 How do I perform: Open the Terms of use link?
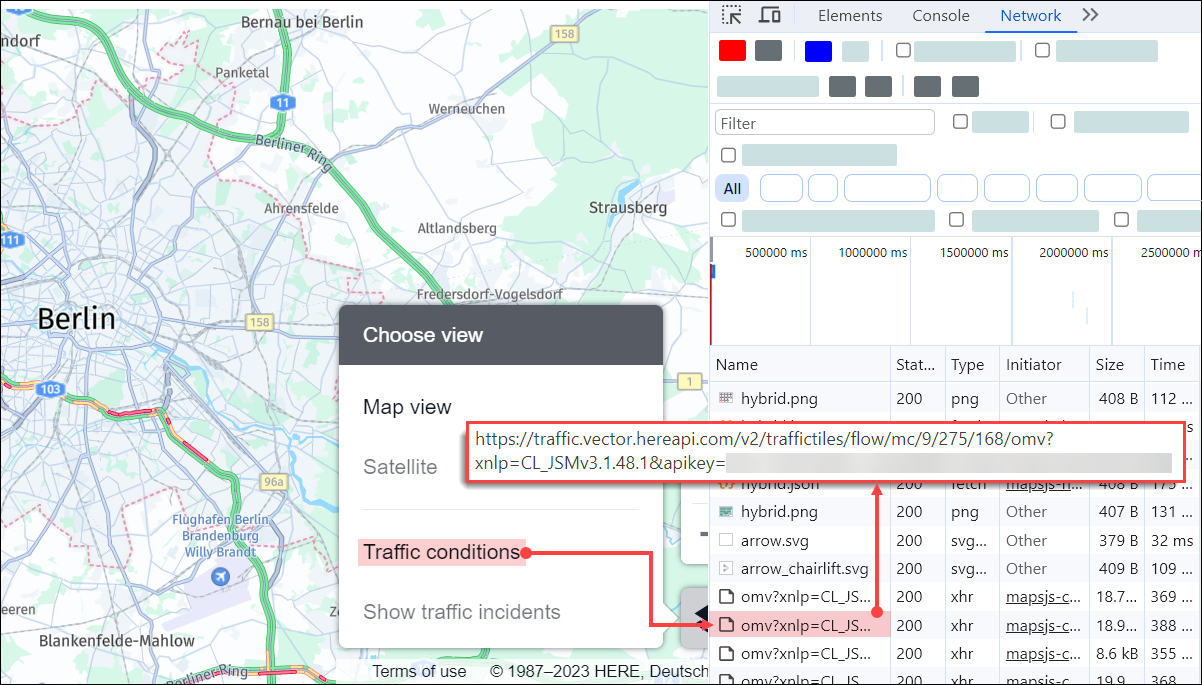click(419, 671)
